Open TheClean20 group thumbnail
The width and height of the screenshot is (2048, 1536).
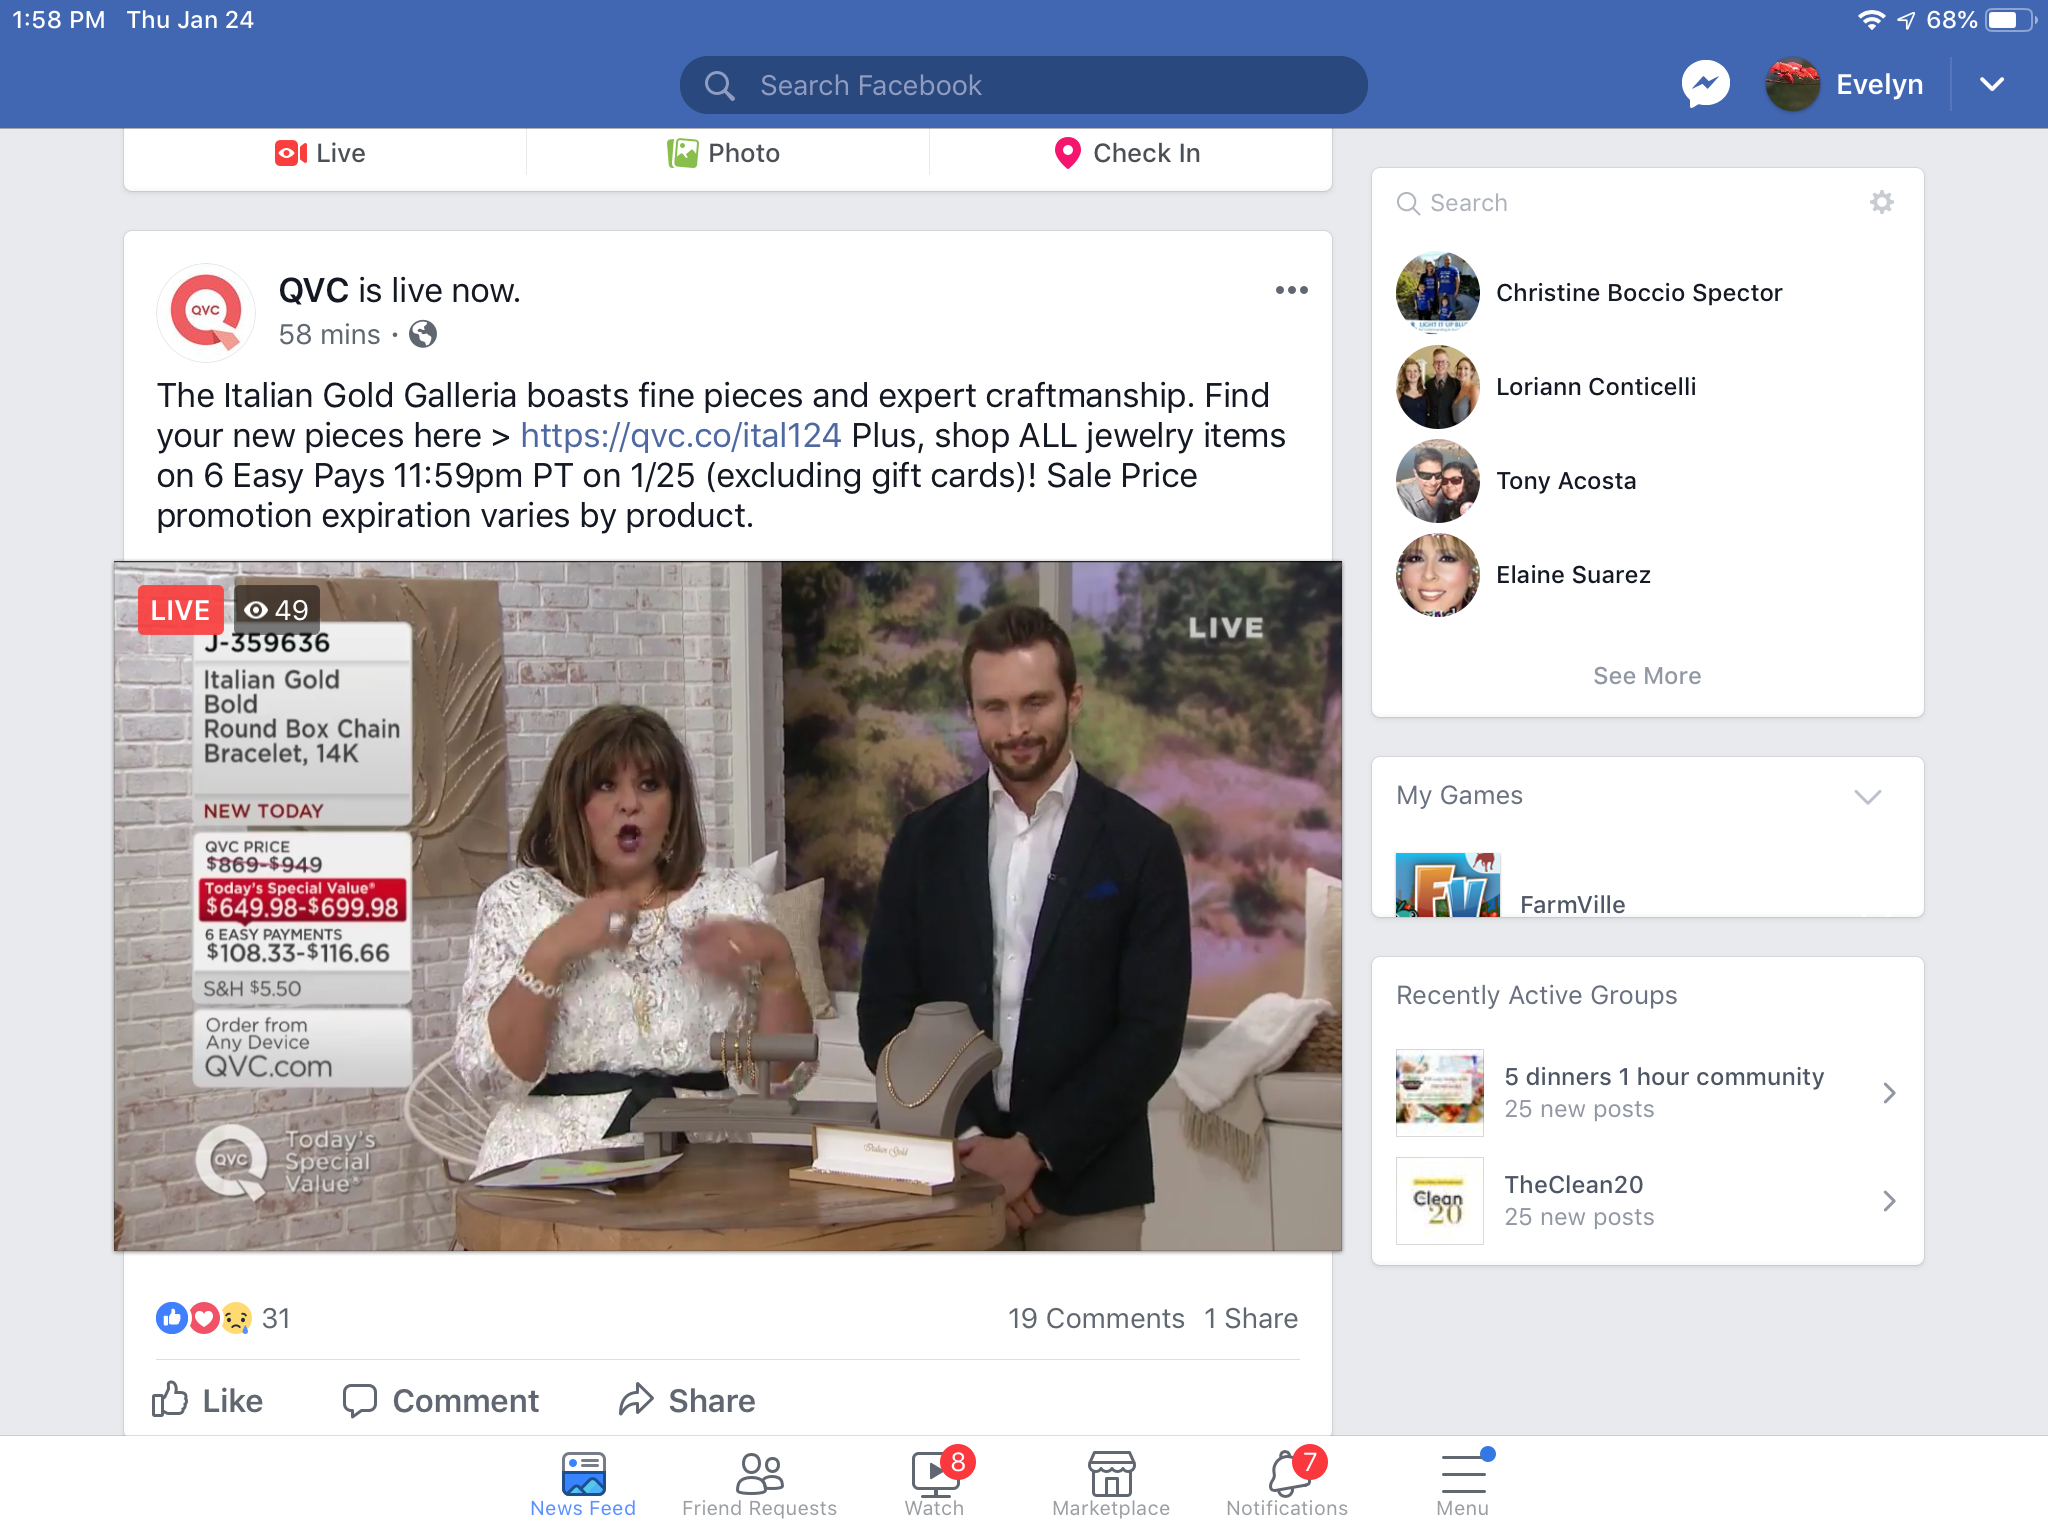1439,1200
